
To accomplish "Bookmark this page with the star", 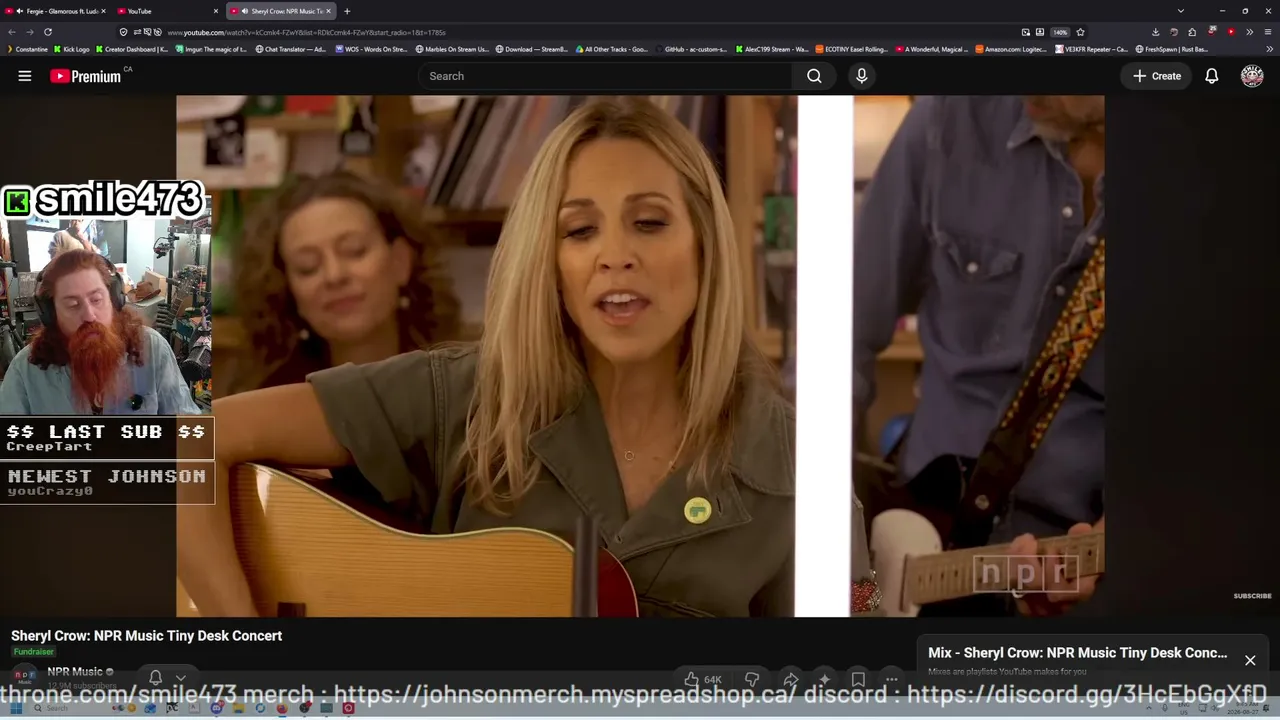I will (x=1080, y=32).
